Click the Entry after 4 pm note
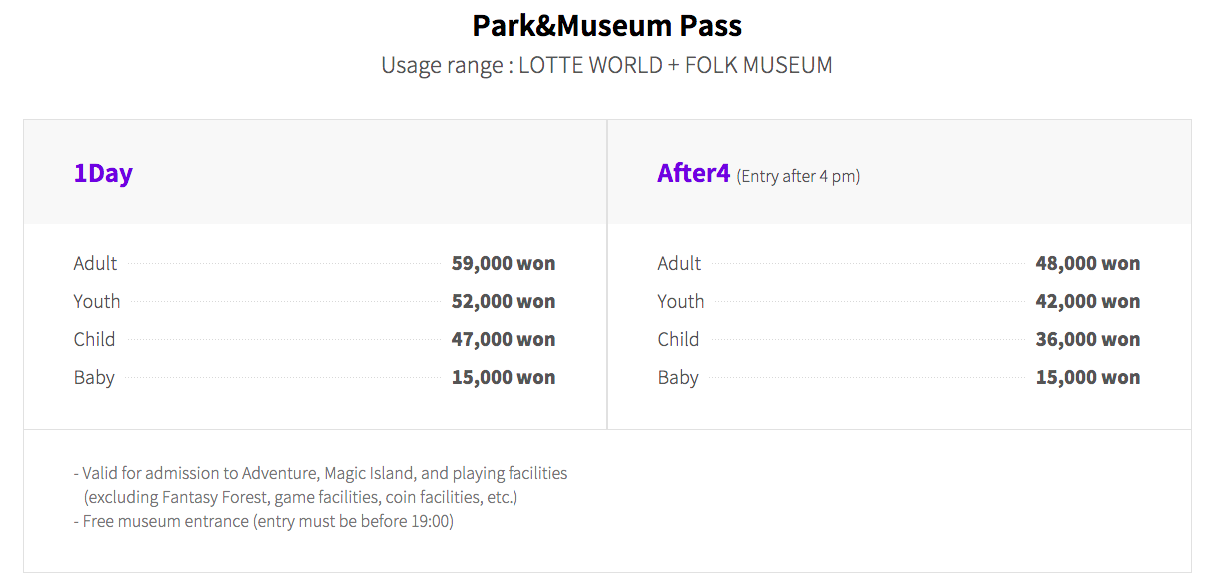Viewport: 1219px width, 588px height. tap(798, 177)
